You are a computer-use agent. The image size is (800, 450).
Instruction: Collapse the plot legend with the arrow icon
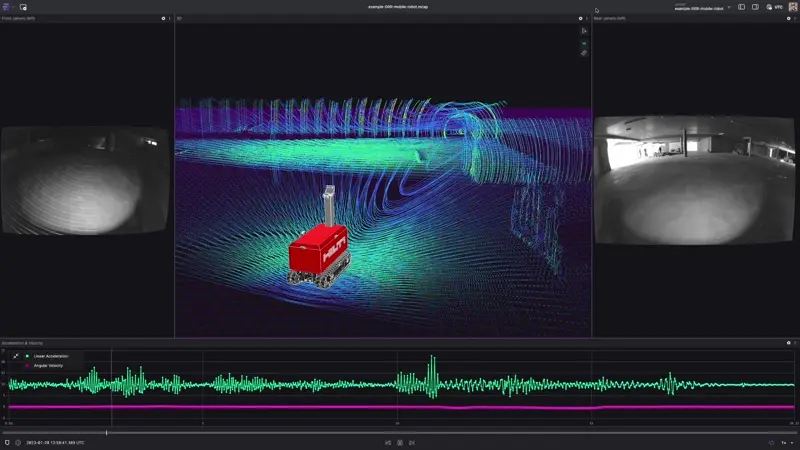(x=16, y=356)
